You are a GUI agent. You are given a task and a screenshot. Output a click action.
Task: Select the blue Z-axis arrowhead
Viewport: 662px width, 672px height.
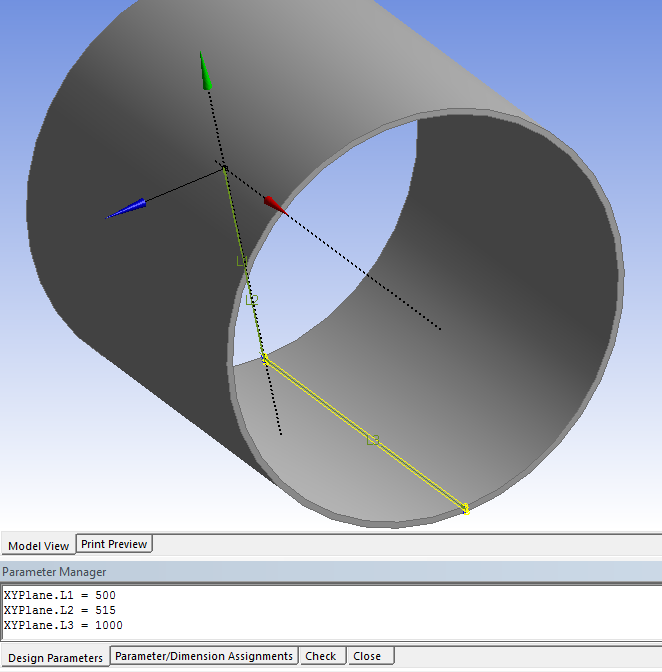pyautogui.click(x=126, y=209)
